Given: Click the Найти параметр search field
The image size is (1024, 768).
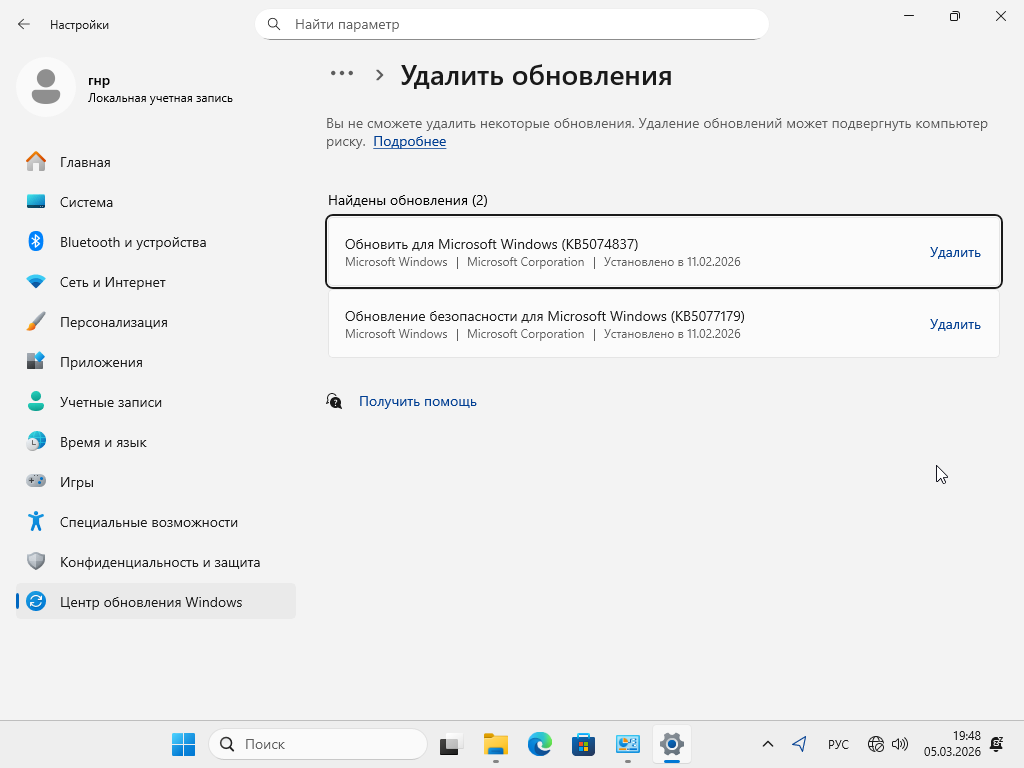Looking at the screenshot, I should coord(520,24).
